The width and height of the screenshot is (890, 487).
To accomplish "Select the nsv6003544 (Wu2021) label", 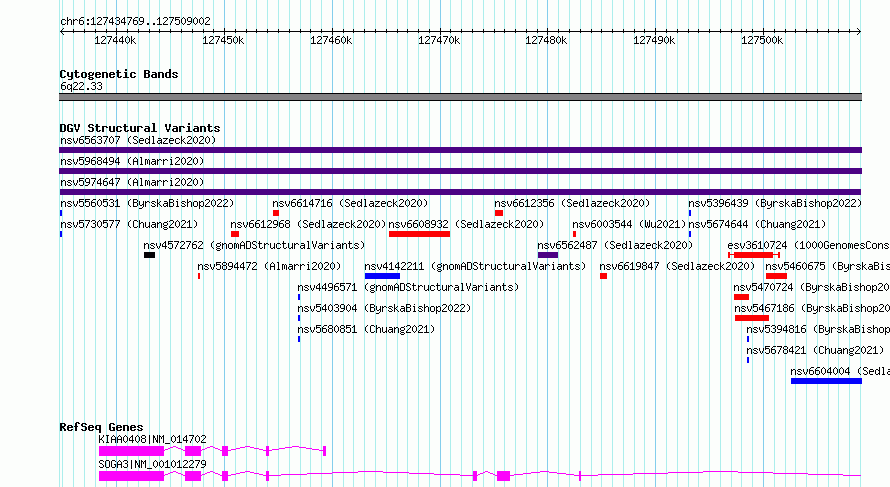I will click(x=629, y=224).
